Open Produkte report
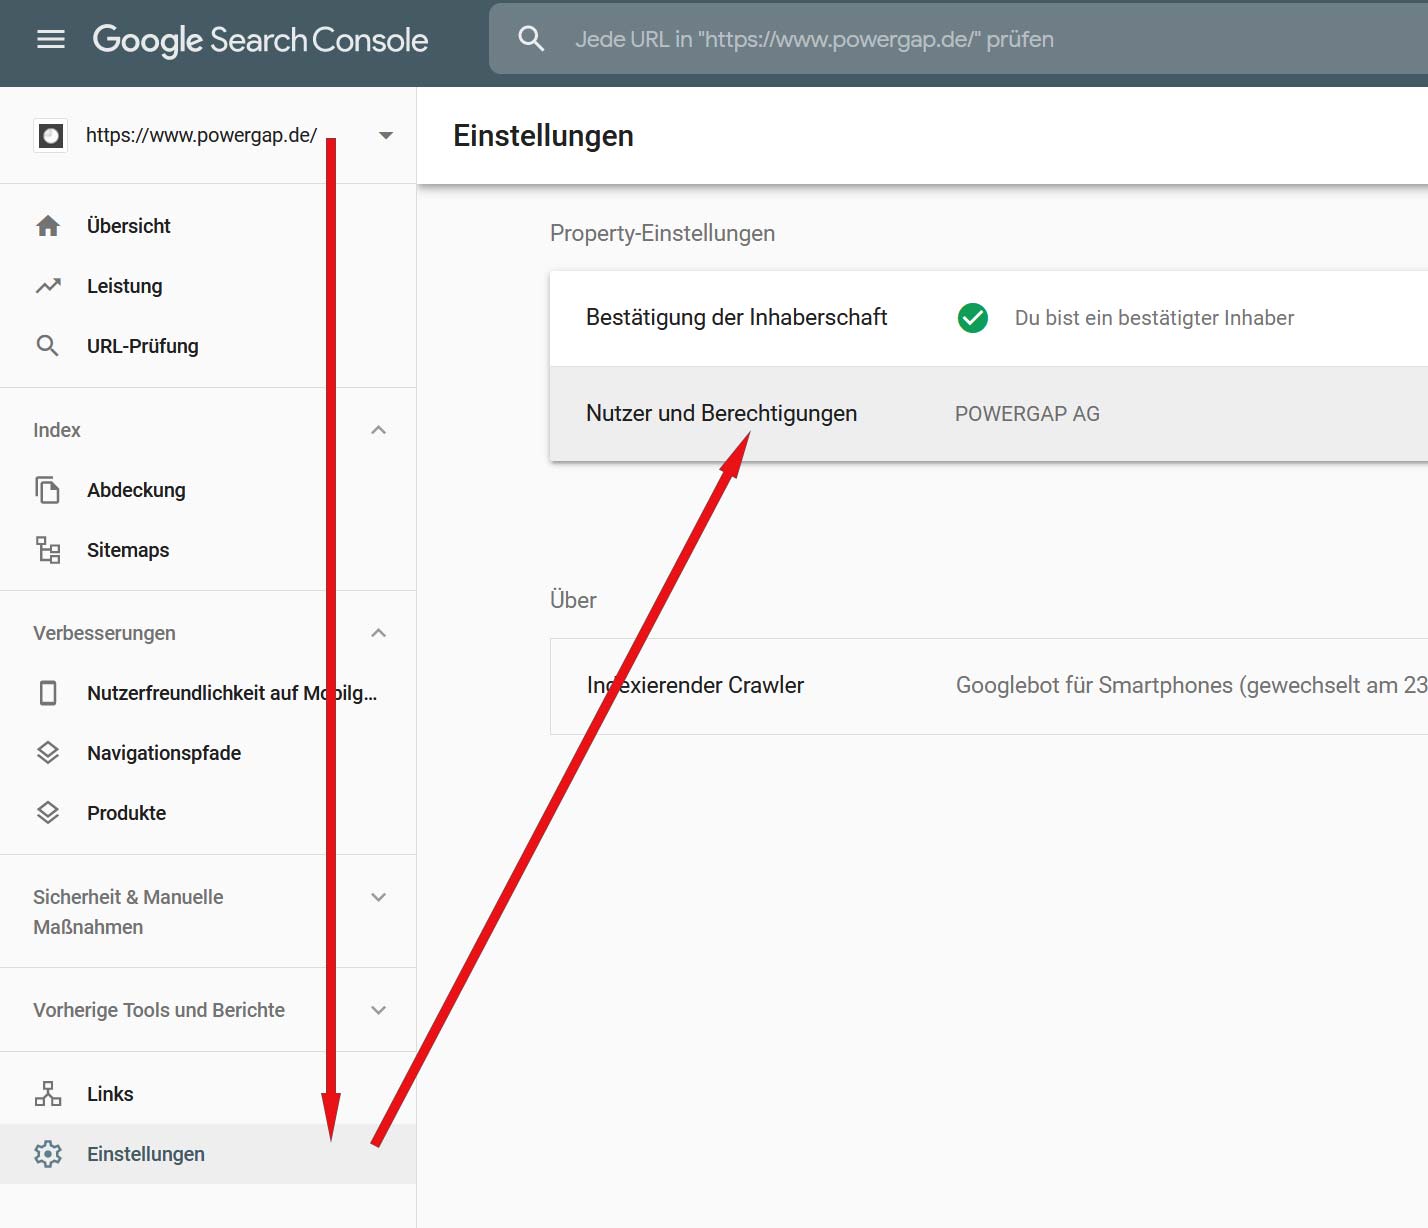 [x=208, y=813]
